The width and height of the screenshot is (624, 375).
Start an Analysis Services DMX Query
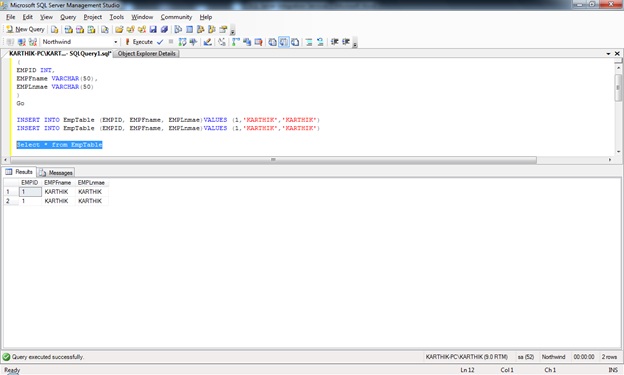tap(80, 29)
